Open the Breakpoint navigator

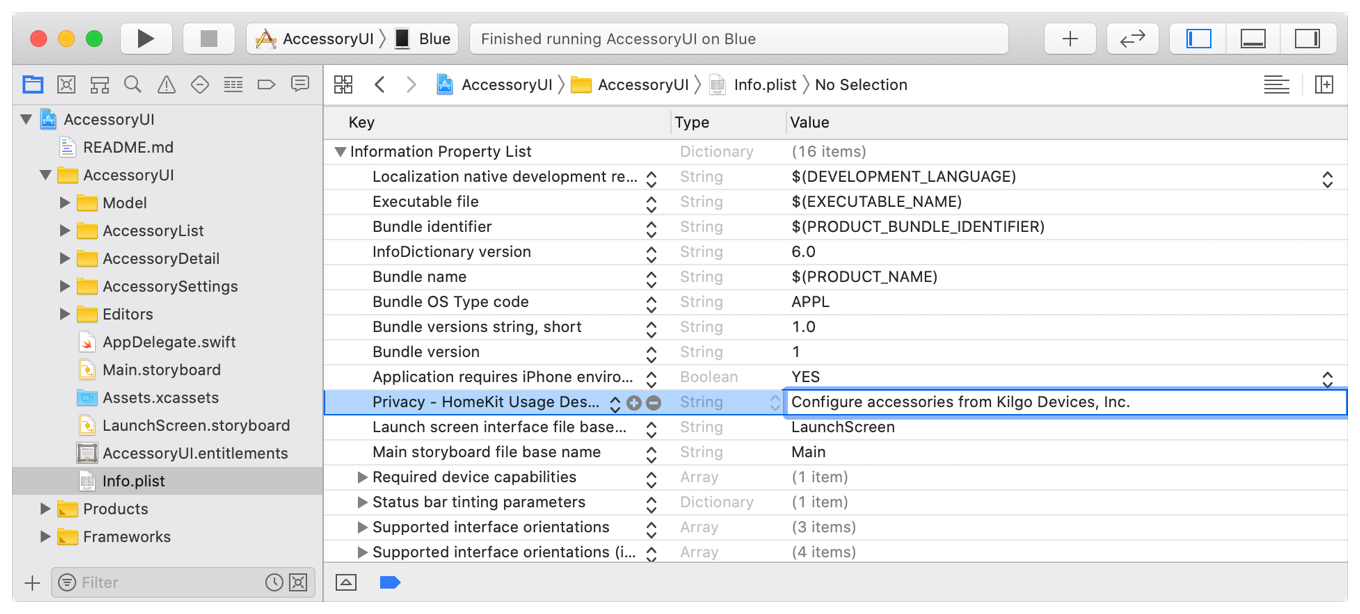(x=266, y=85)
